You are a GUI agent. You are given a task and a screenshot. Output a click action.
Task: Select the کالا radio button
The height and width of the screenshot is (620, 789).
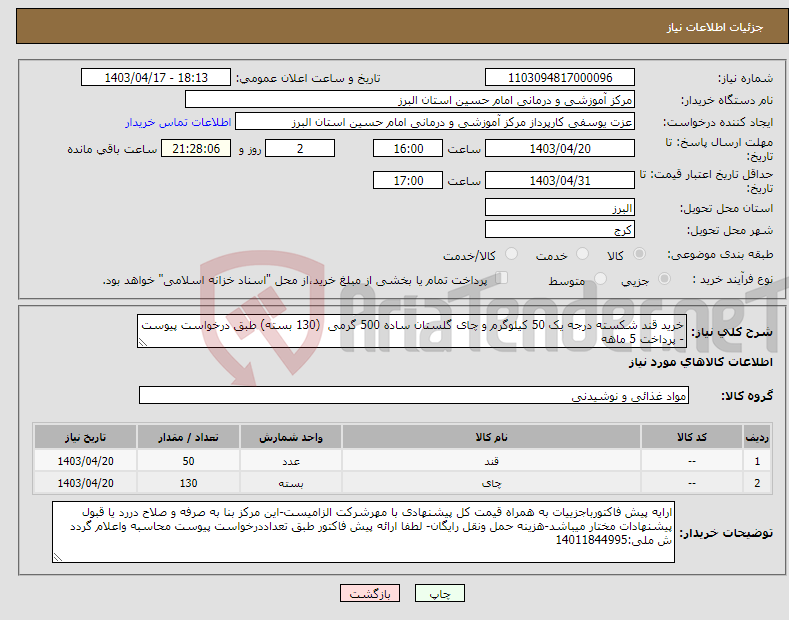(x=639, y=254)
